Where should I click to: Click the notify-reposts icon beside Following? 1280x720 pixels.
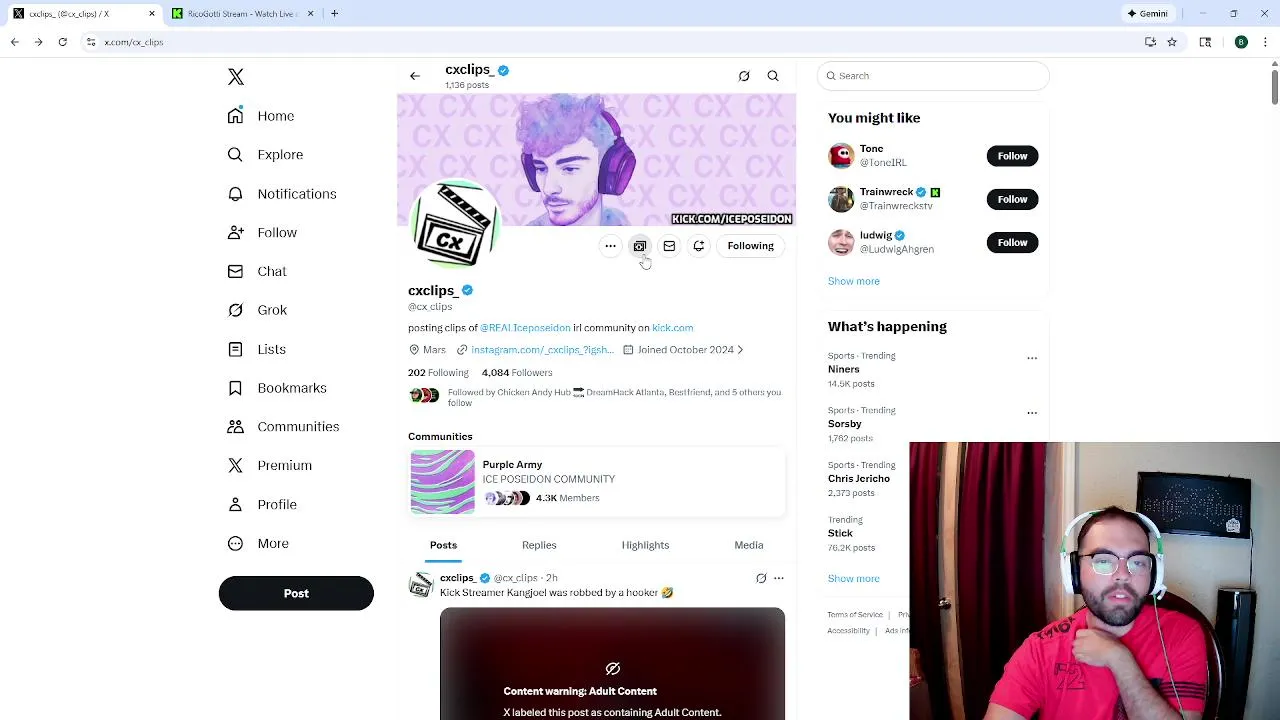(x=699, y=246)
